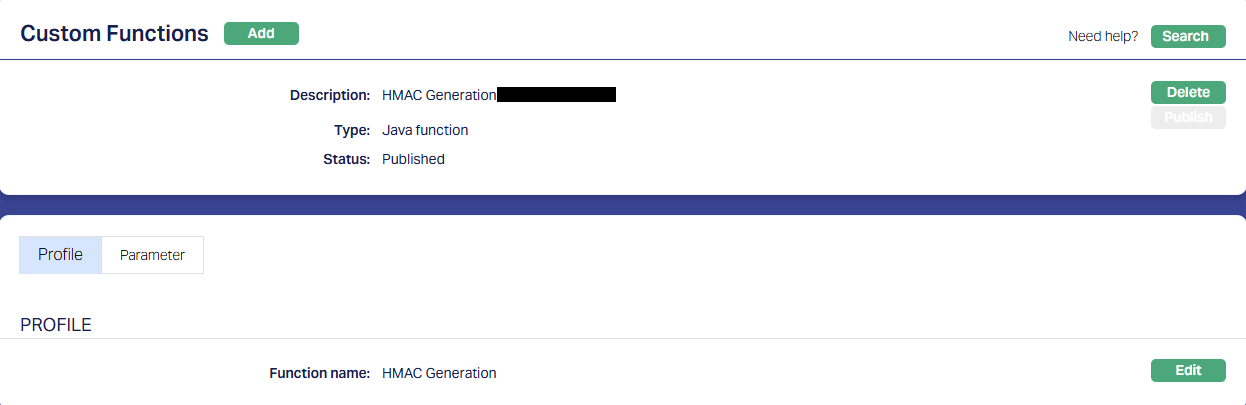This screenshot has height=405, width=1246.
Task: Click the Add button beside Custom Functions
Action: [x=261, y=33]
